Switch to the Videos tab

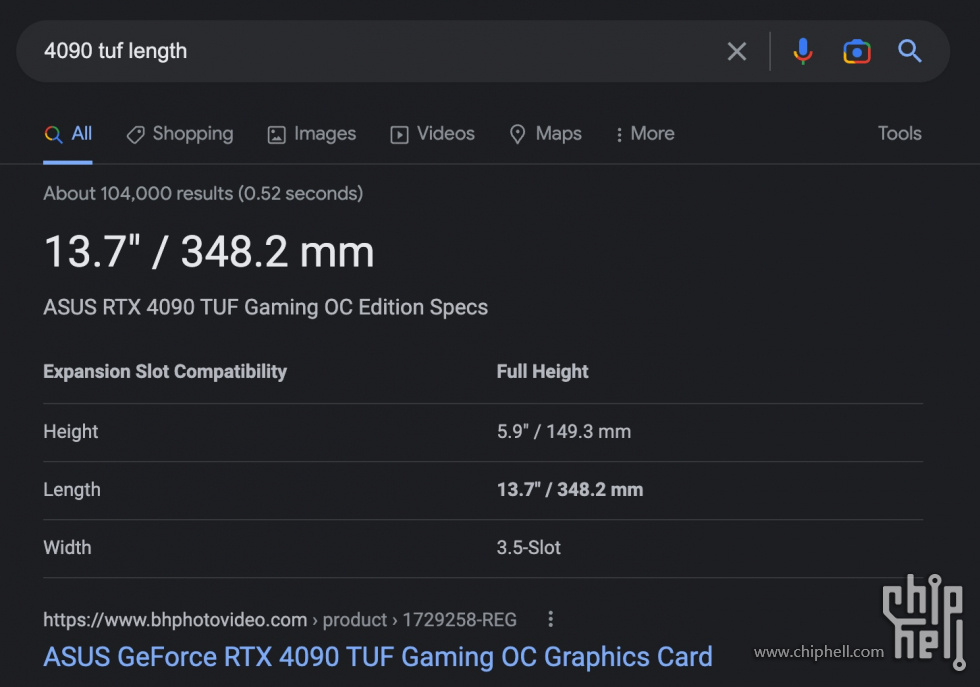pos(432,134)
